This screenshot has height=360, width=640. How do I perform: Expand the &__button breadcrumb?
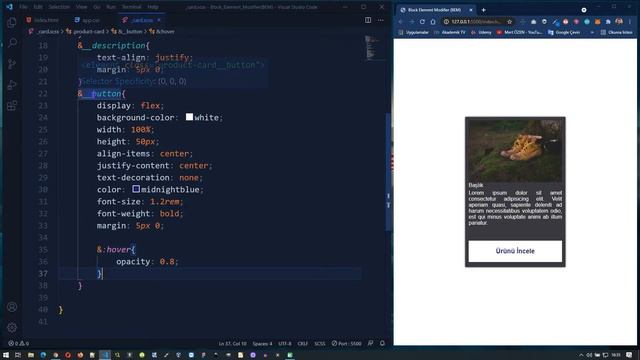(x=127, y=31)
